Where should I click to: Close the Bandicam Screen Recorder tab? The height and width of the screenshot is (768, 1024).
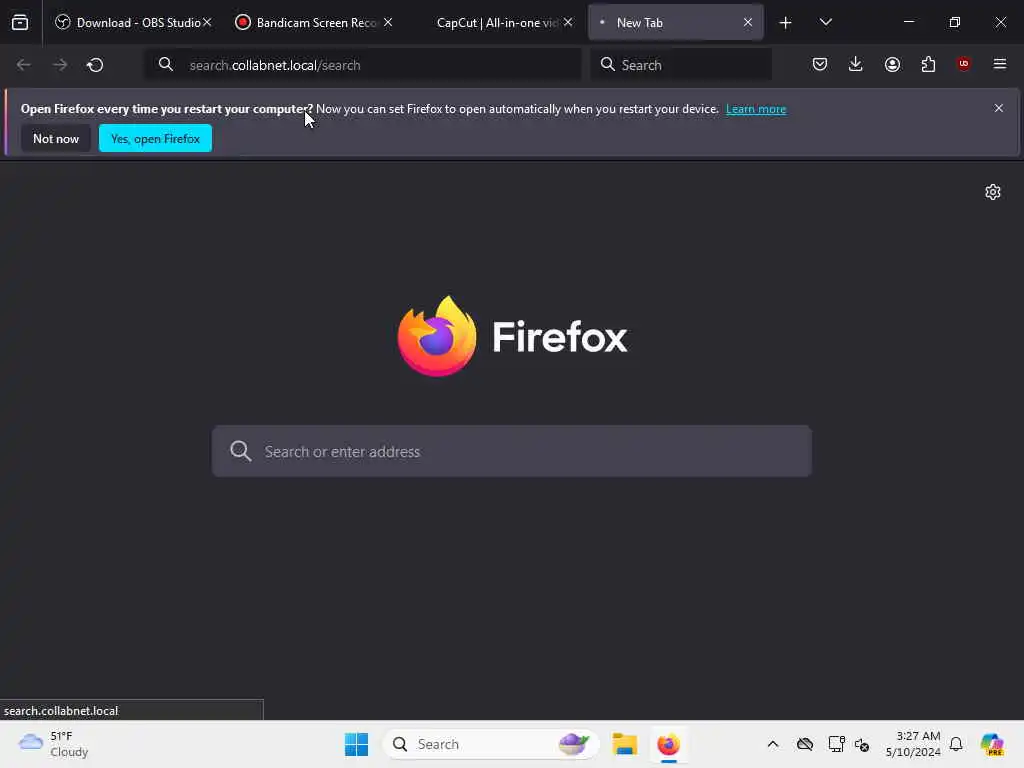pos(388,22)
